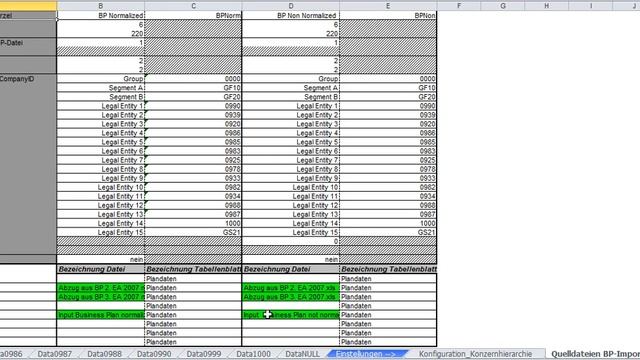Click 'Bezeichnung Tabellenblatt' header in column C
The height and width of the screenshot is (360, 640).
(193, 269)
